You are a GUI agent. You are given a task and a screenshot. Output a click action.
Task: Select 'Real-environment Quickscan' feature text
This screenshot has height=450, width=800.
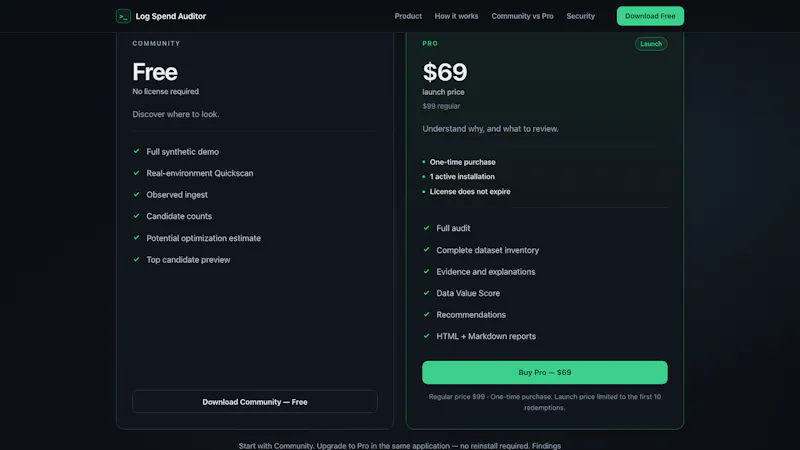[199, 173]
